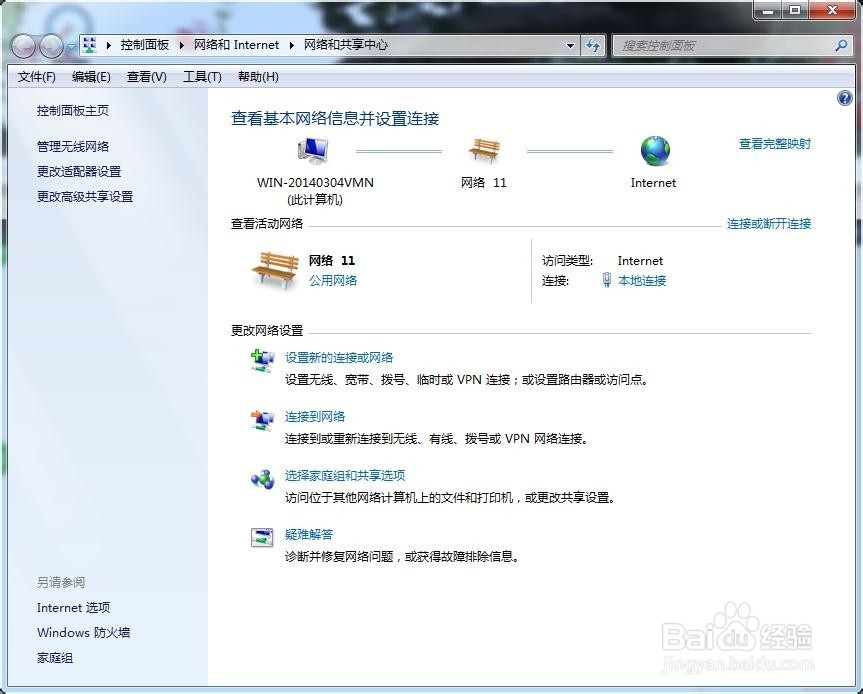The image size is (863, 694).
Task: Click the 网络 11 bench icon in active networks
Action: (x=273, y=268)
